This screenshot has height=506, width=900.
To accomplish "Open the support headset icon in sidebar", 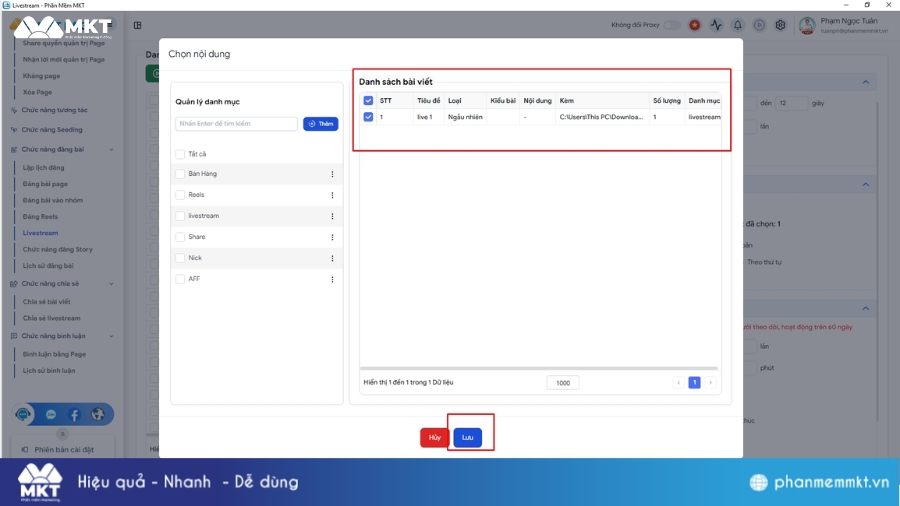I will pos(23,414).
